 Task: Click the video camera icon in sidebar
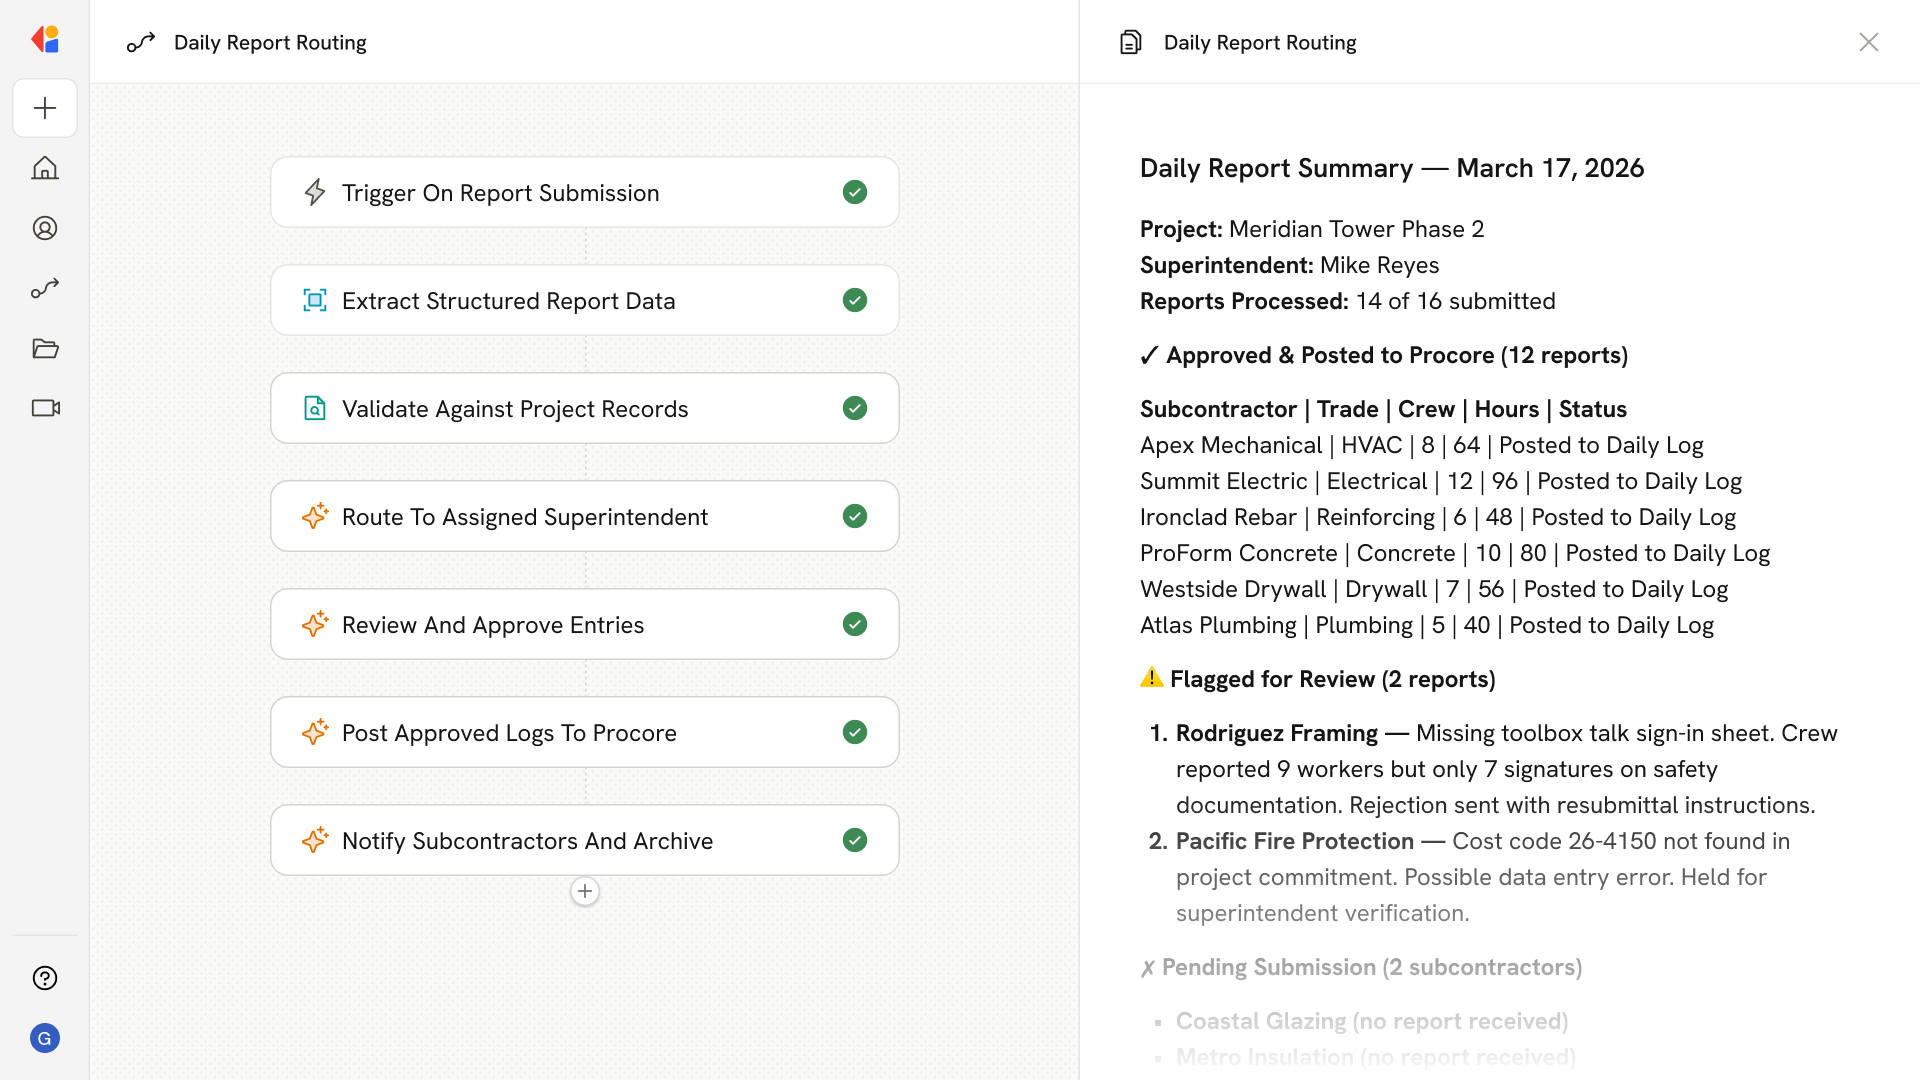click(x=45, y=408)
